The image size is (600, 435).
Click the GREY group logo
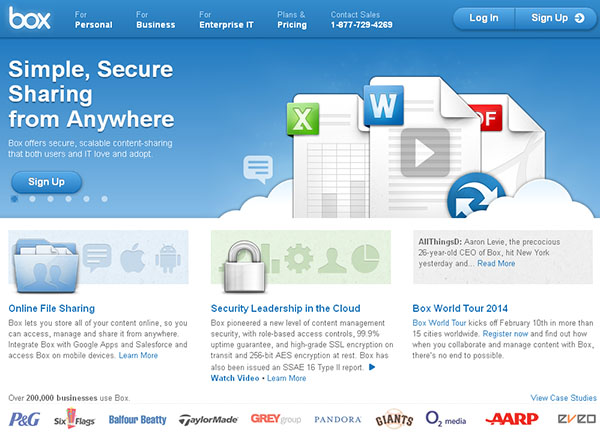(276, 419)
